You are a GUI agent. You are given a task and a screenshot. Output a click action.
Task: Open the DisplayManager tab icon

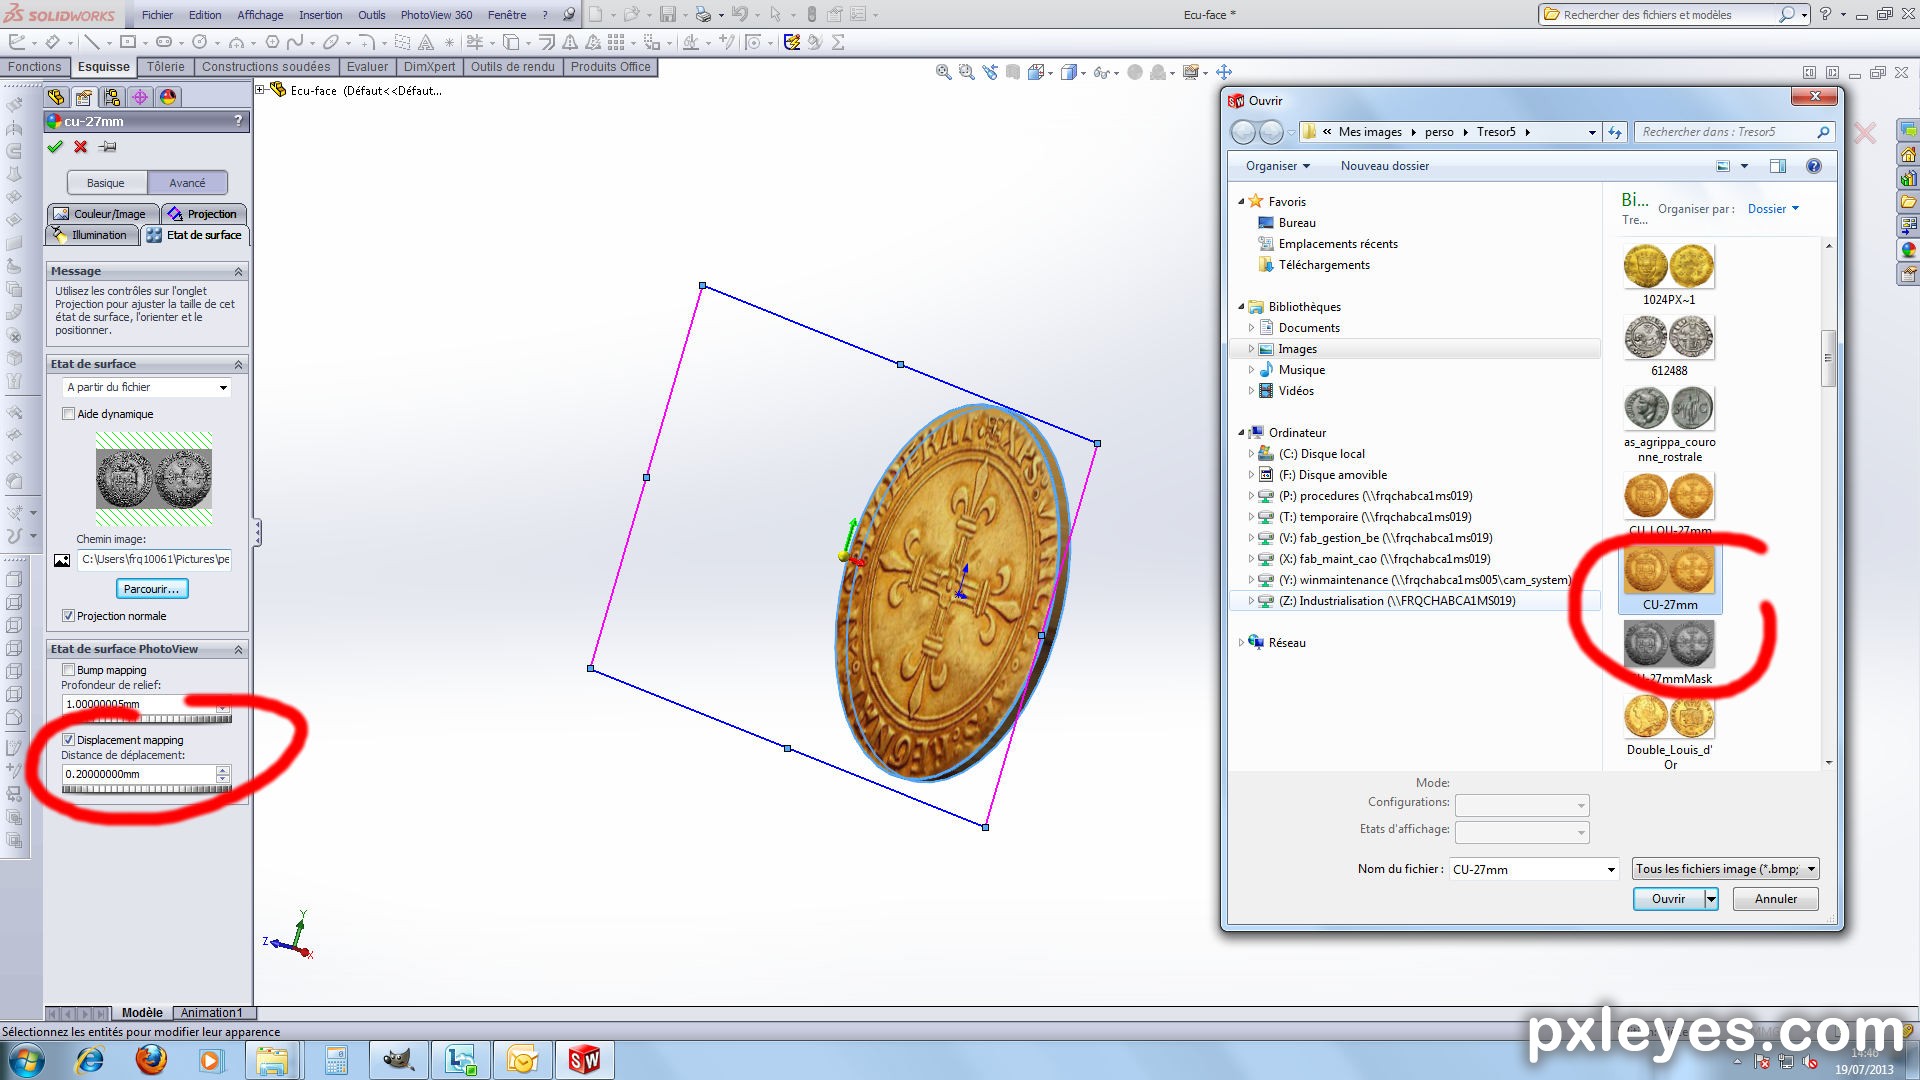click(168, 97)
